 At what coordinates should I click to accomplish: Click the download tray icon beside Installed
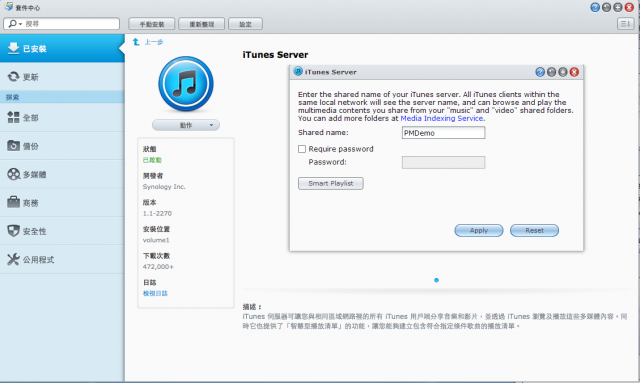click(13, 48)
